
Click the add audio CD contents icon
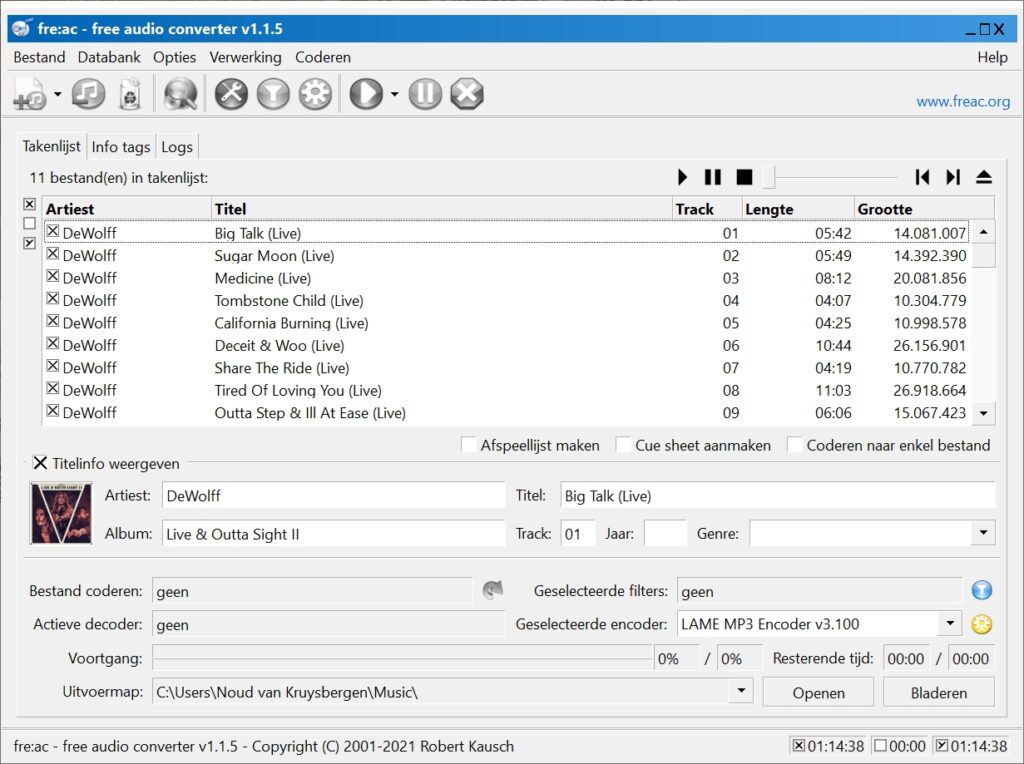(88, 94)
